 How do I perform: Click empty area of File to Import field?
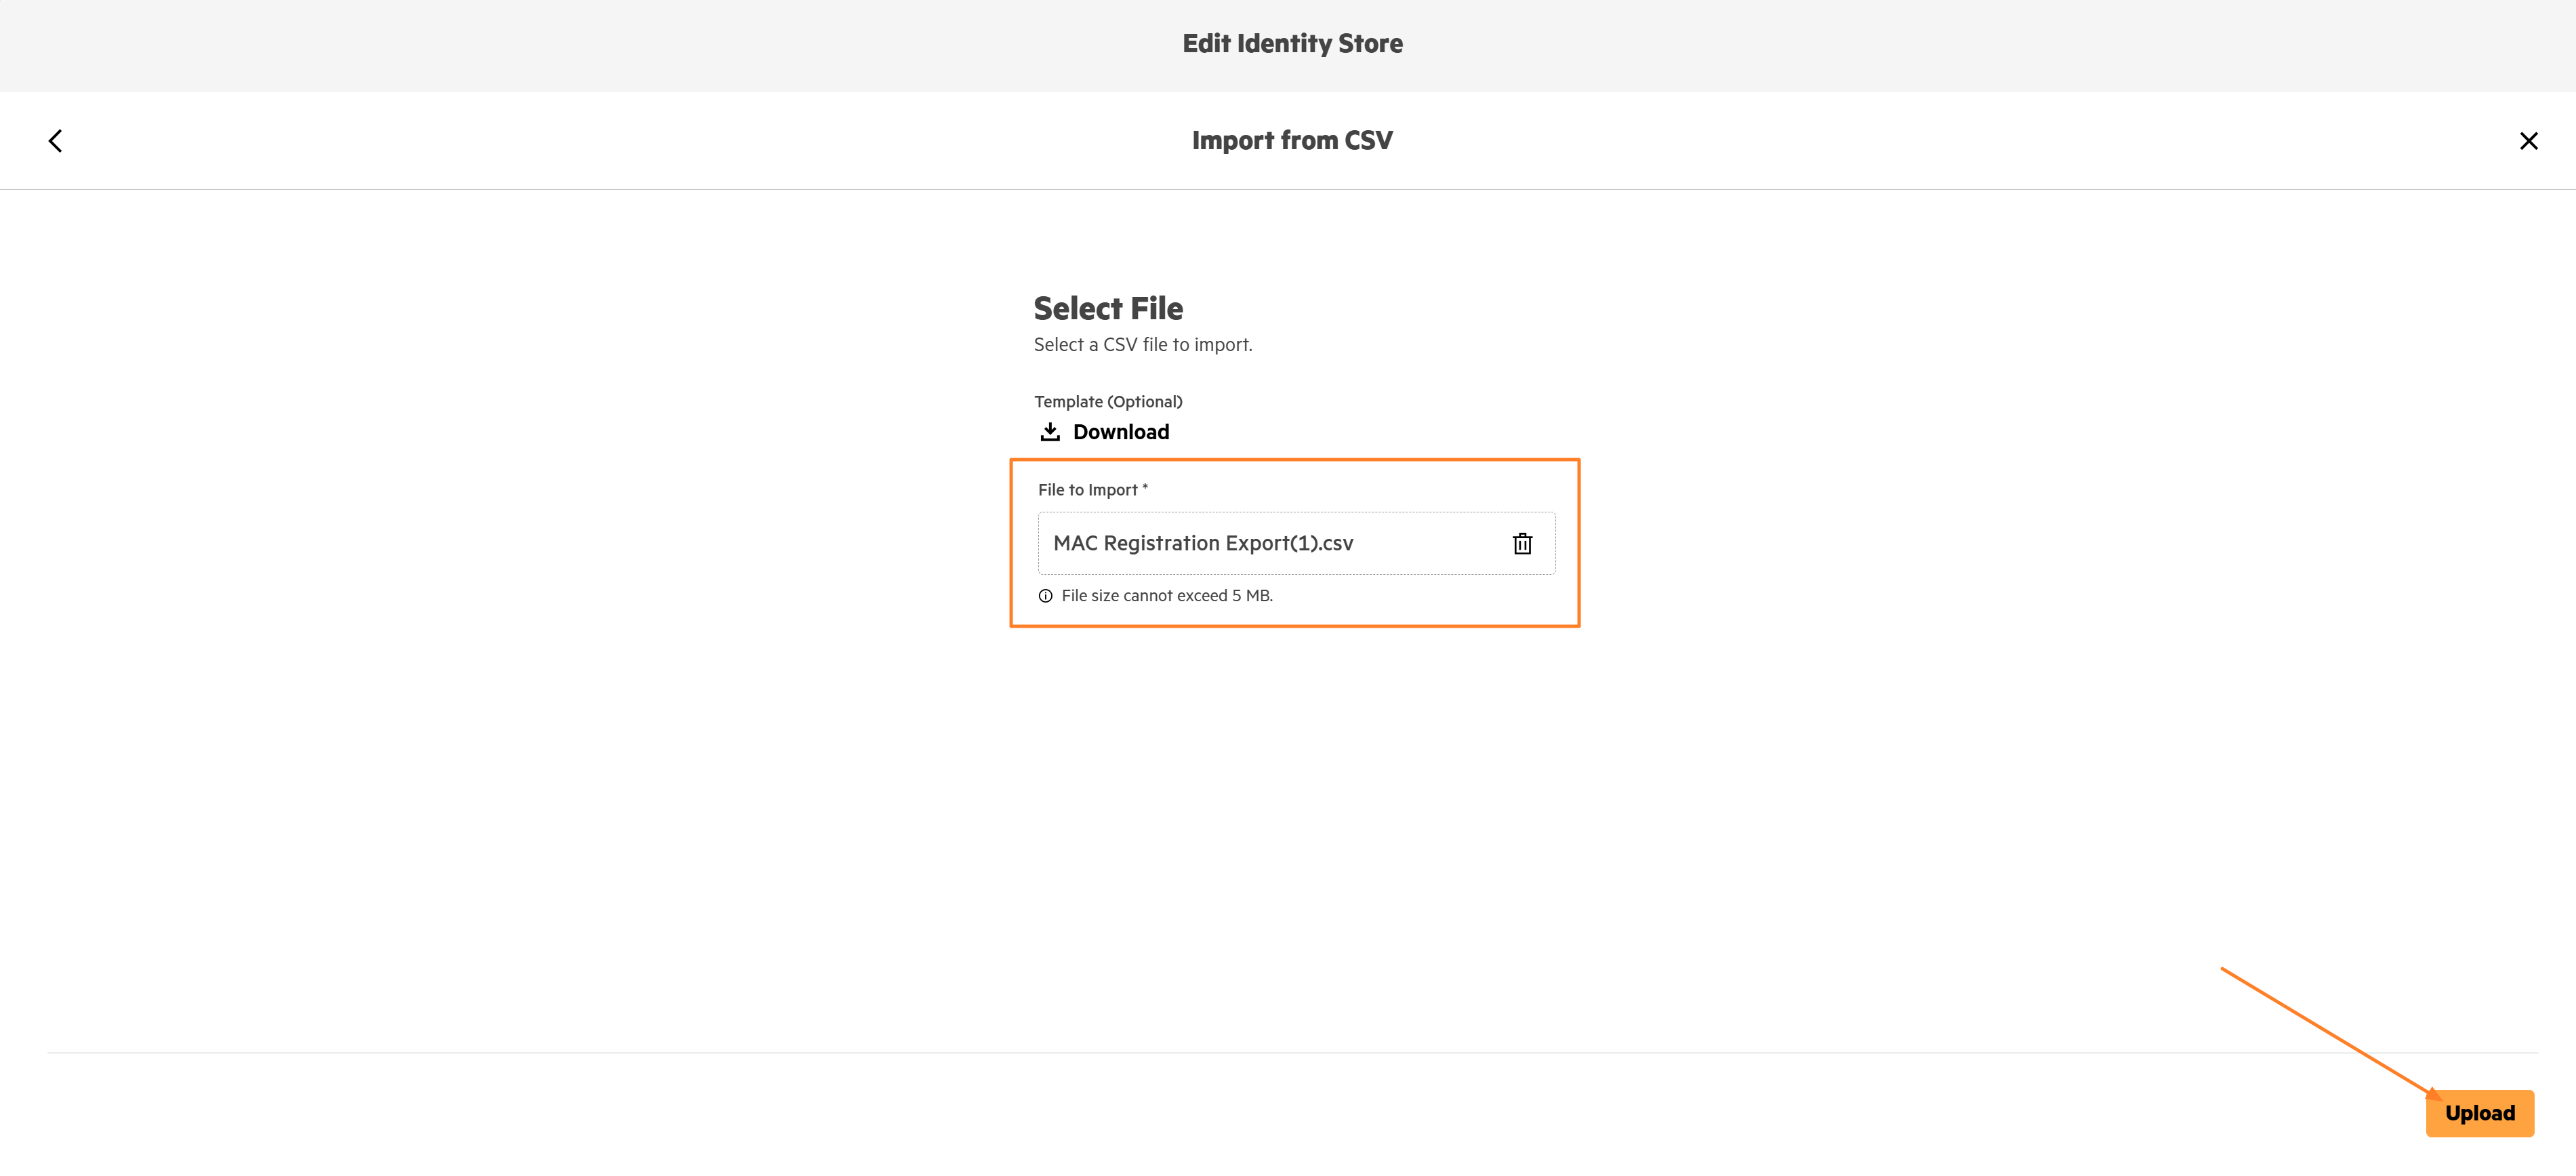tap(1430, 543)
